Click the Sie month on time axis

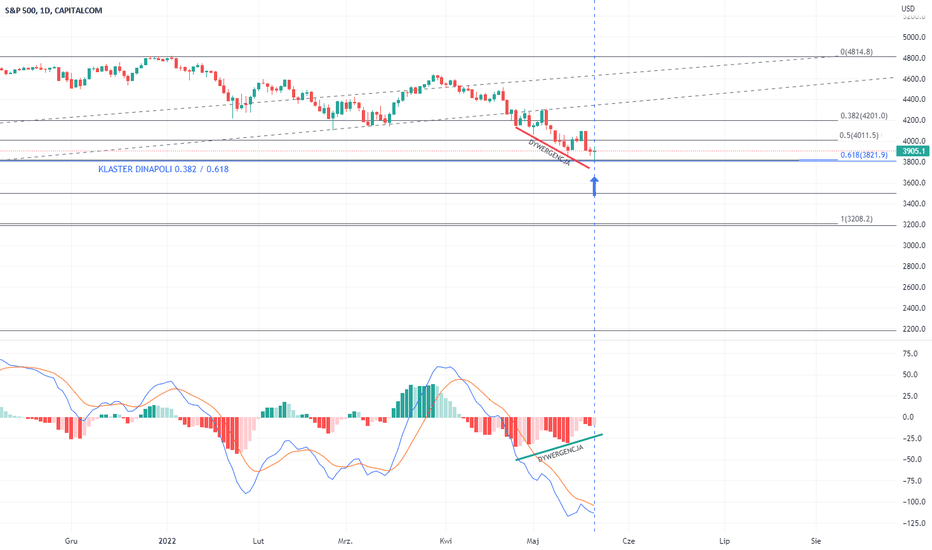pos(816,541)
